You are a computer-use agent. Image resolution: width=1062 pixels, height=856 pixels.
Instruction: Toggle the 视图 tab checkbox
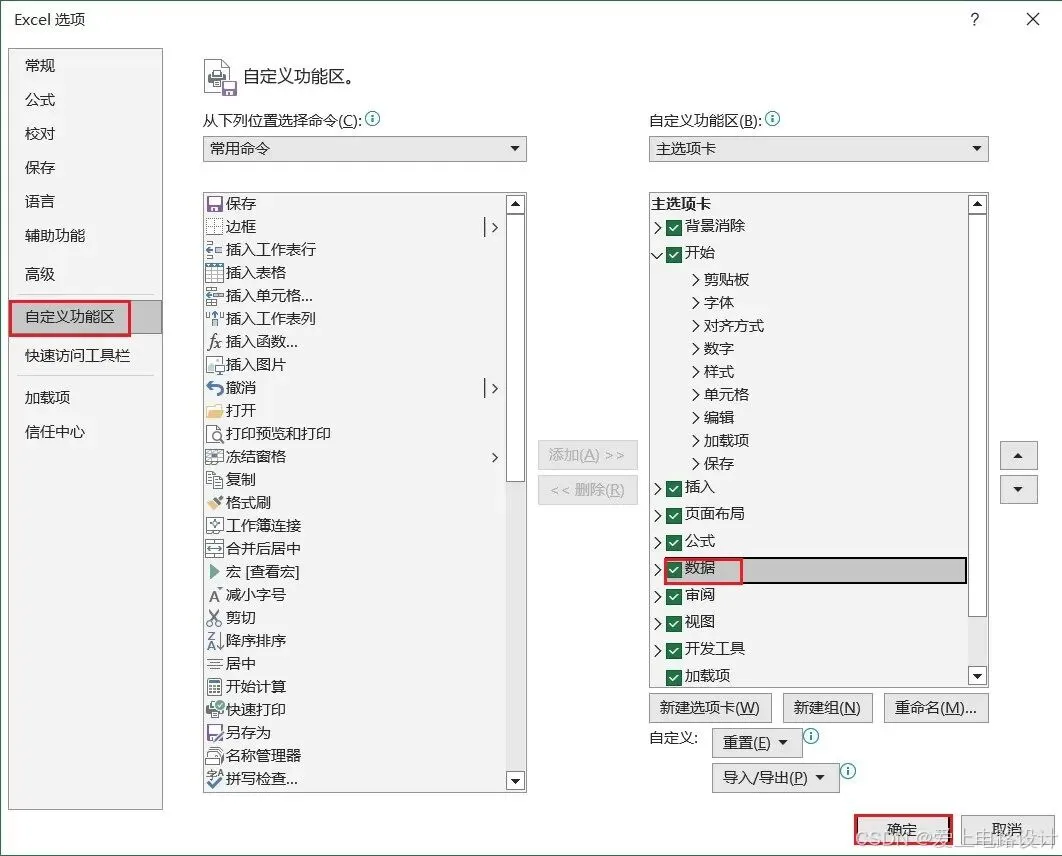674,624
